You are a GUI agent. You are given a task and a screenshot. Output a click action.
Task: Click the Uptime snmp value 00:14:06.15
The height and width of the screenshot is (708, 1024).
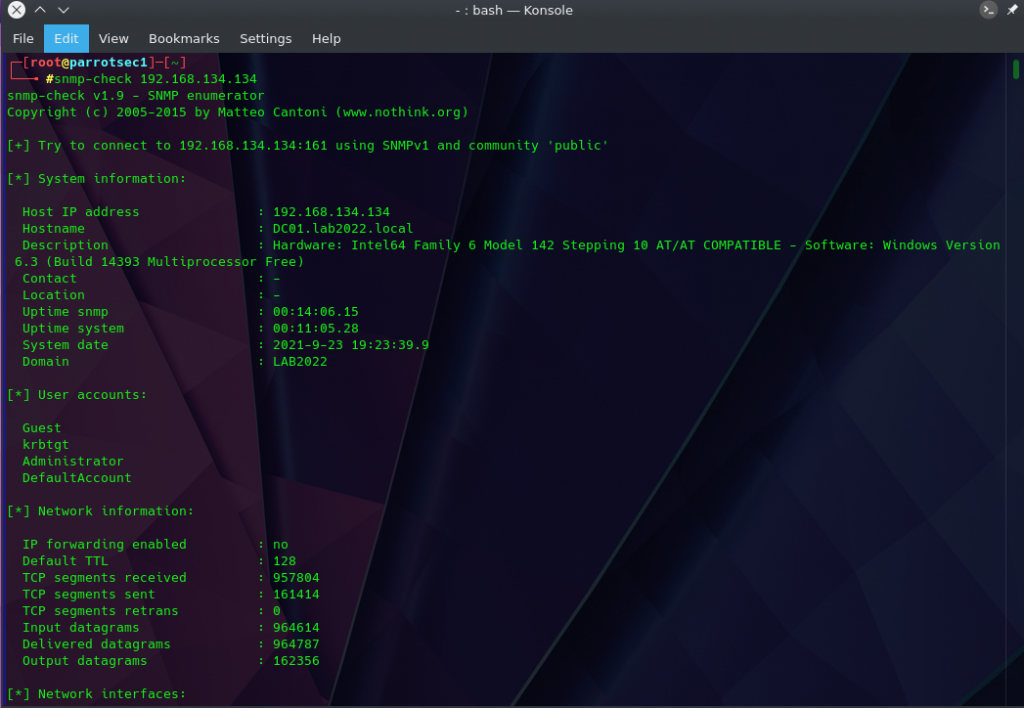315,312
